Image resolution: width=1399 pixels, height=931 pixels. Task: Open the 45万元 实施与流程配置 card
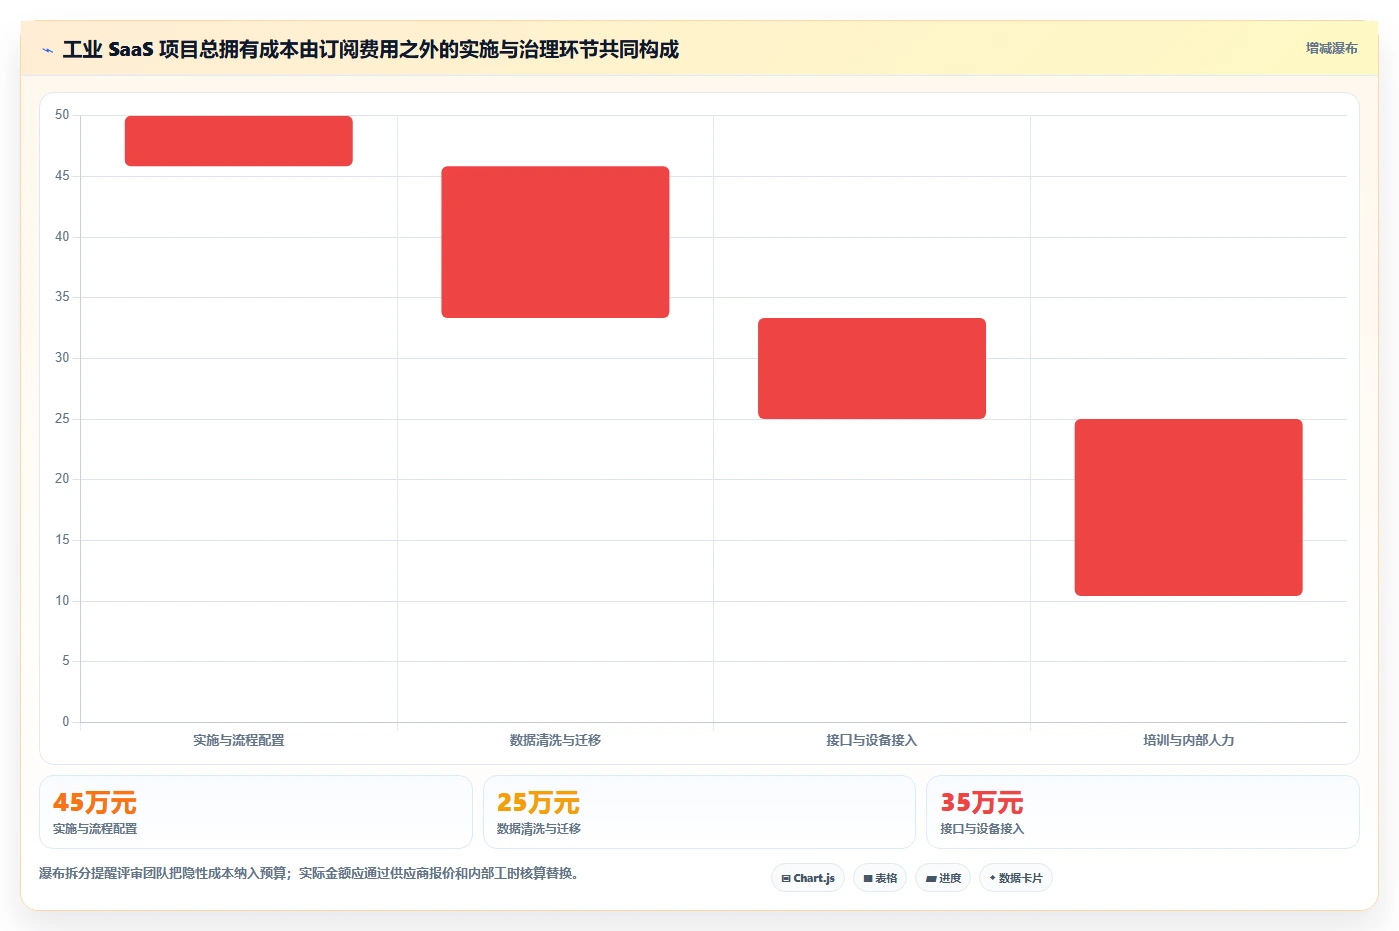coord(256,812)
